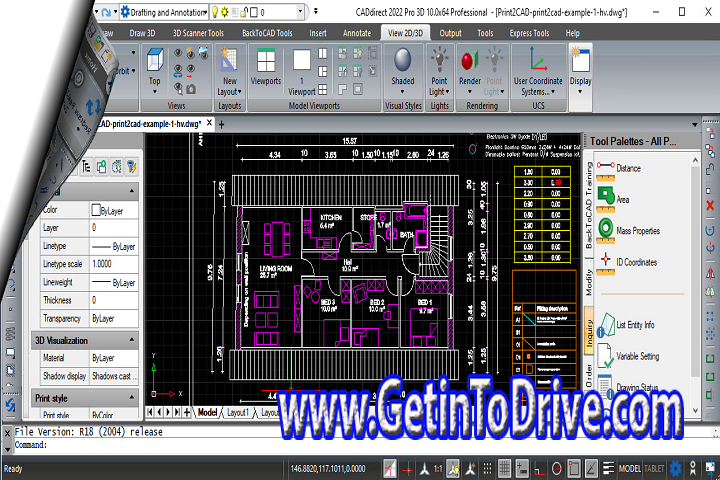Viewport: 720px width, 480px height.
Task: Toggle grid display in status bar
Action: pyautogui.click(x=504, y=469)
